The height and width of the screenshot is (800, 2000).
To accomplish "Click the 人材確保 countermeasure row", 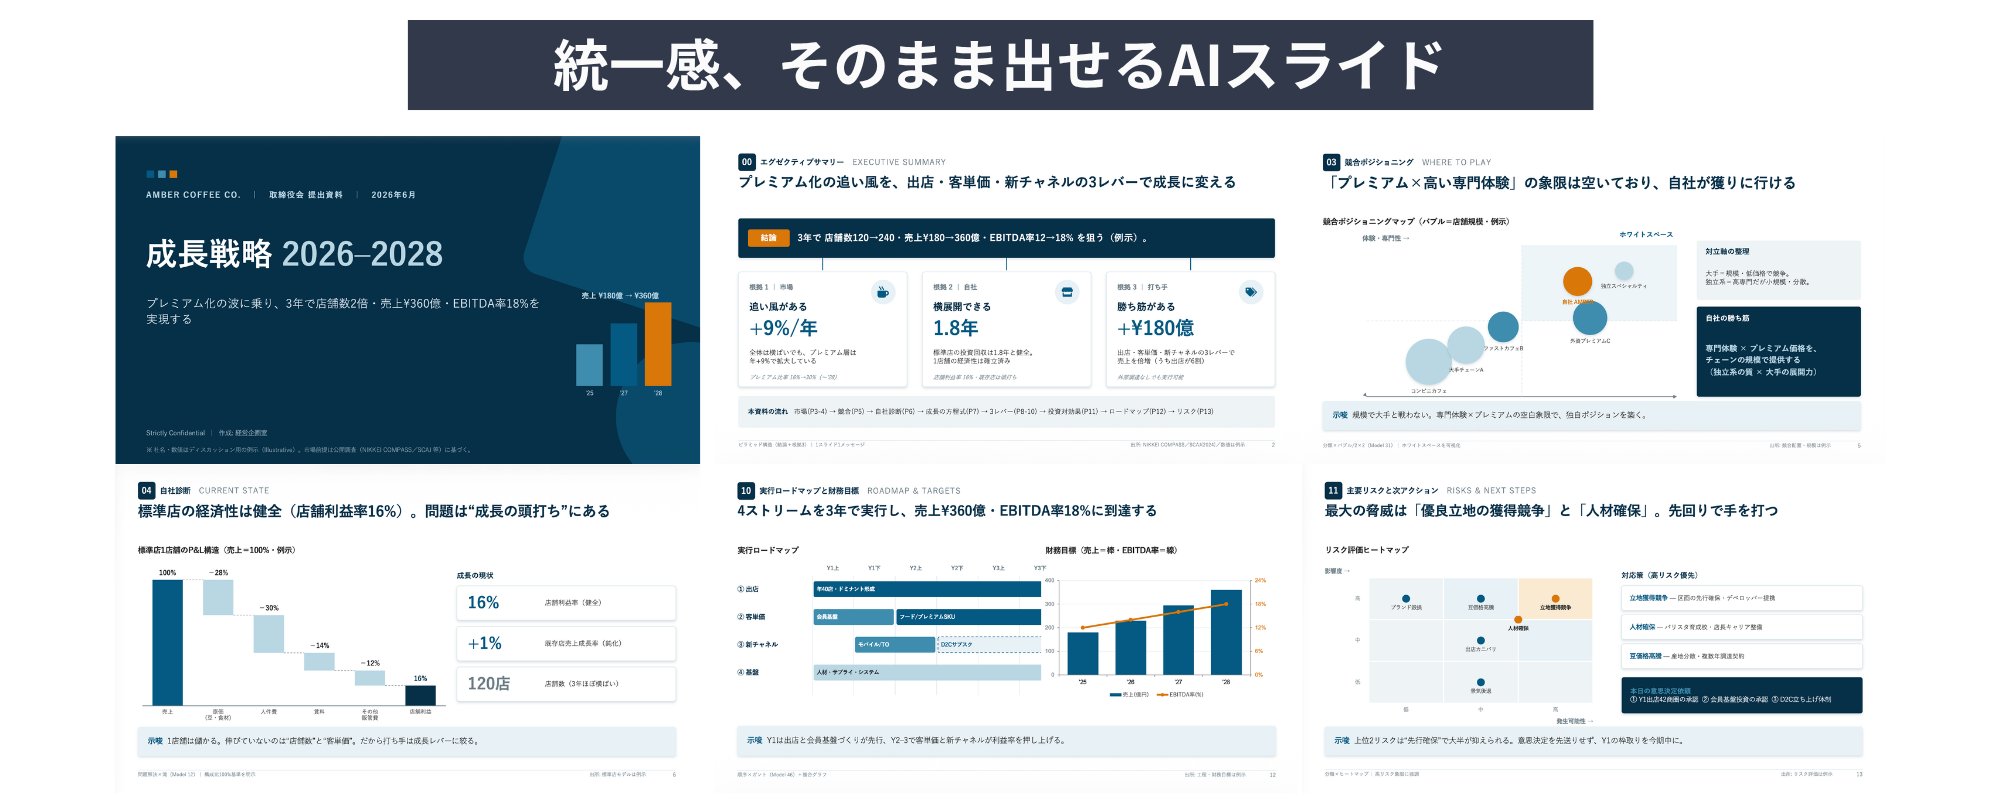I will pyautogui.click(x=1741, y=627).
